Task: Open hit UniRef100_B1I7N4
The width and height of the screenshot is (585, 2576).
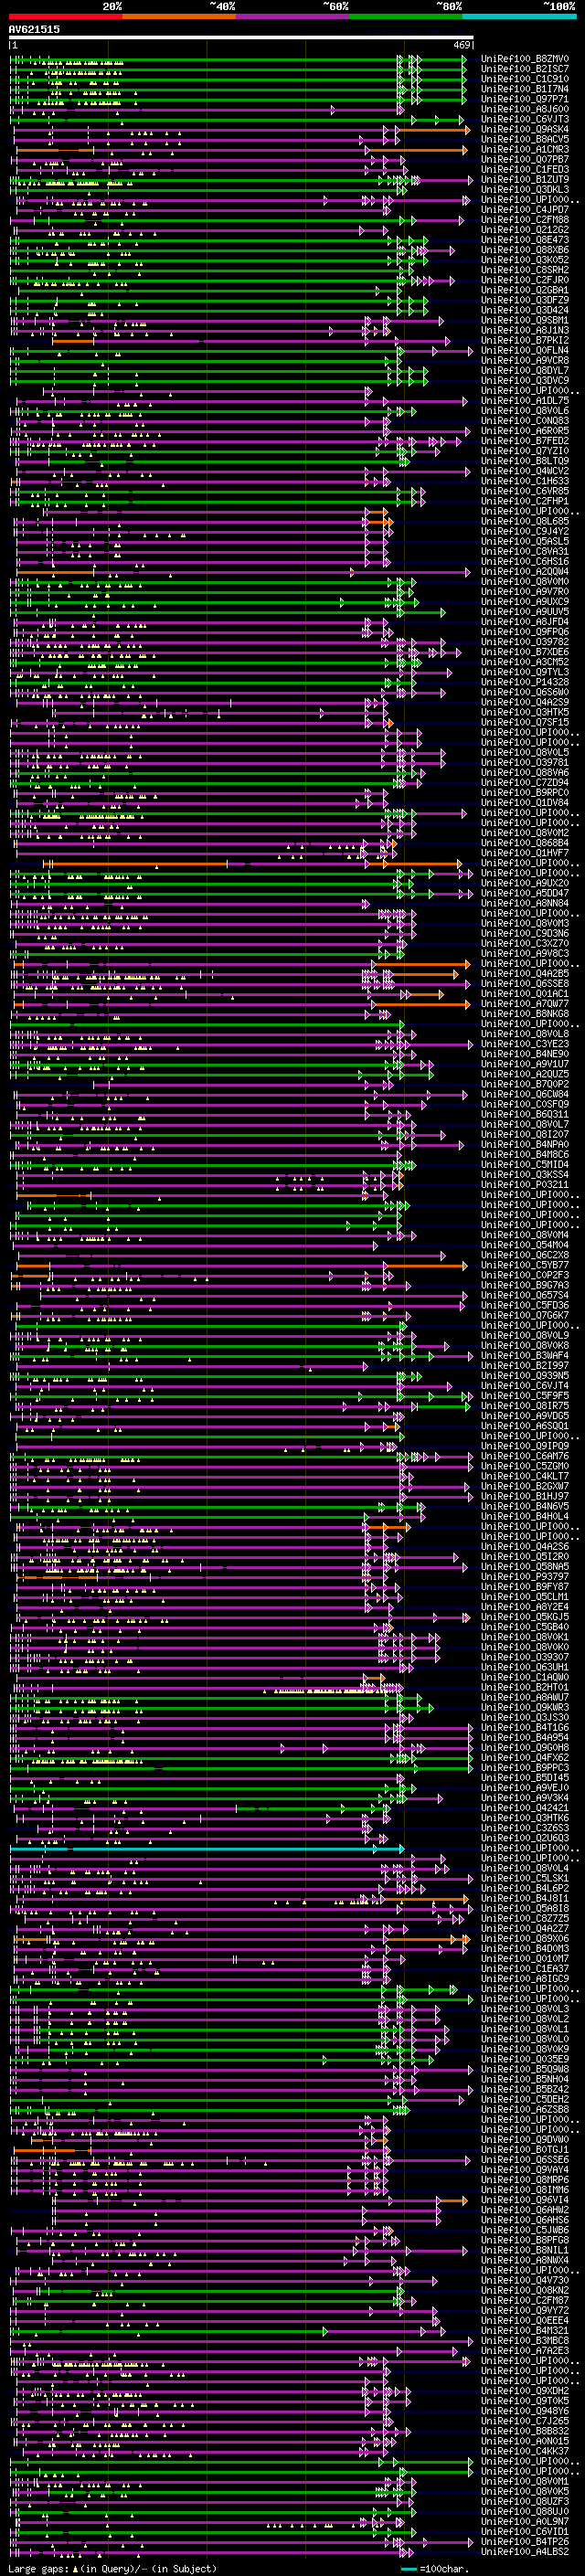Action: coord(524,89)
